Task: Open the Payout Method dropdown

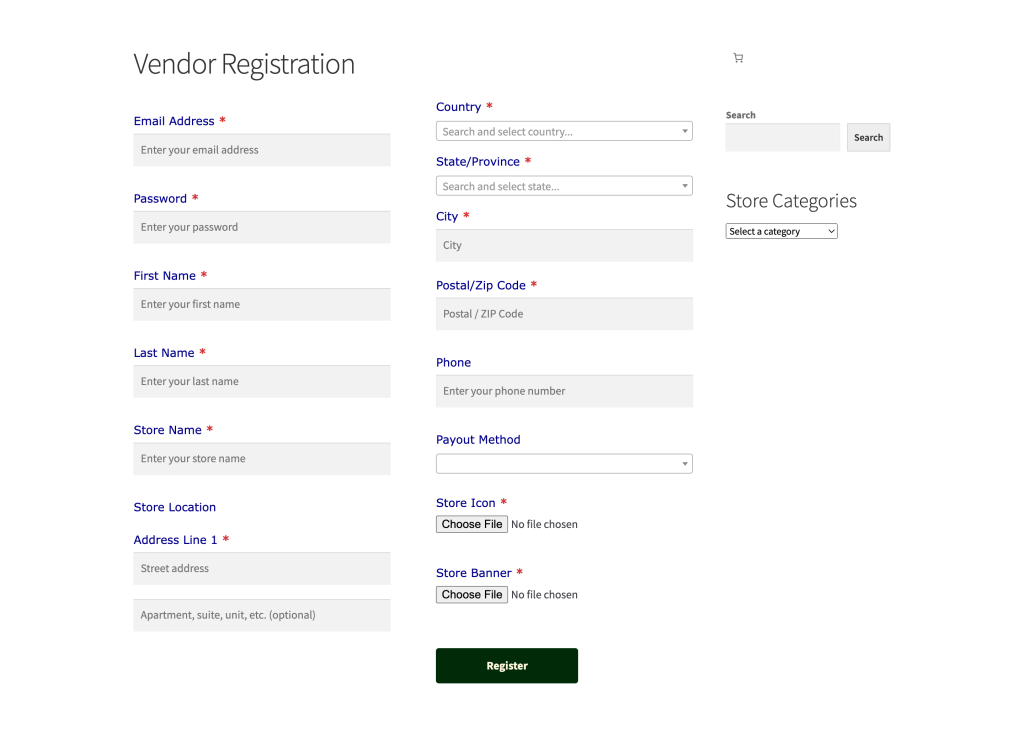Action: click(x=564, y=463)
